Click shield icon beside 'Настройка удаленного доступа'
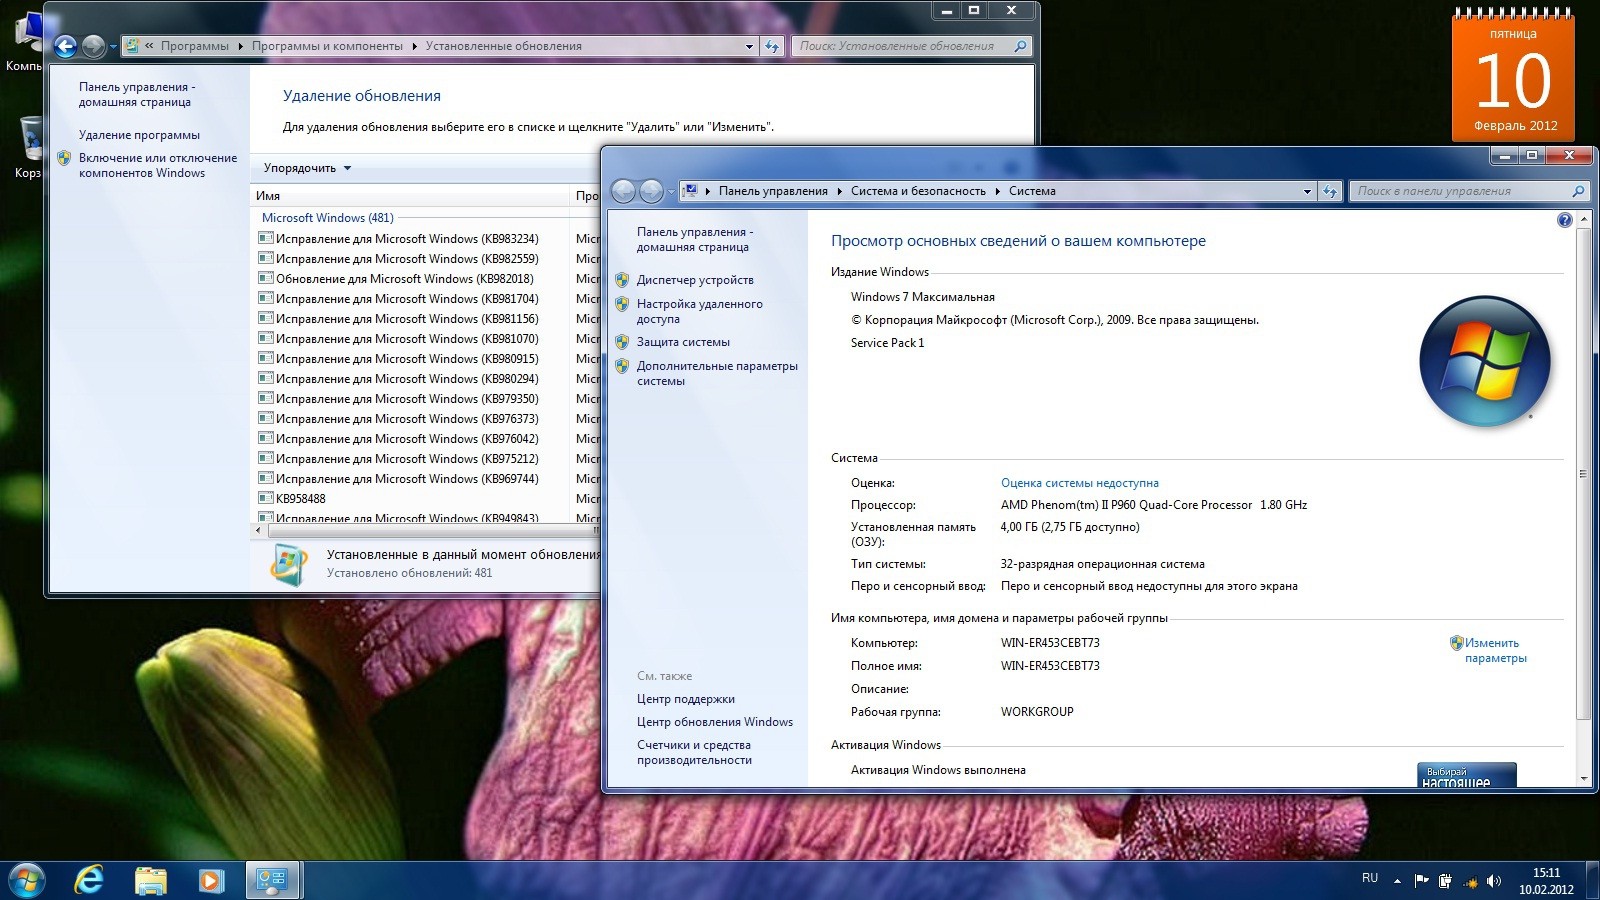 [x=622, y=304]
